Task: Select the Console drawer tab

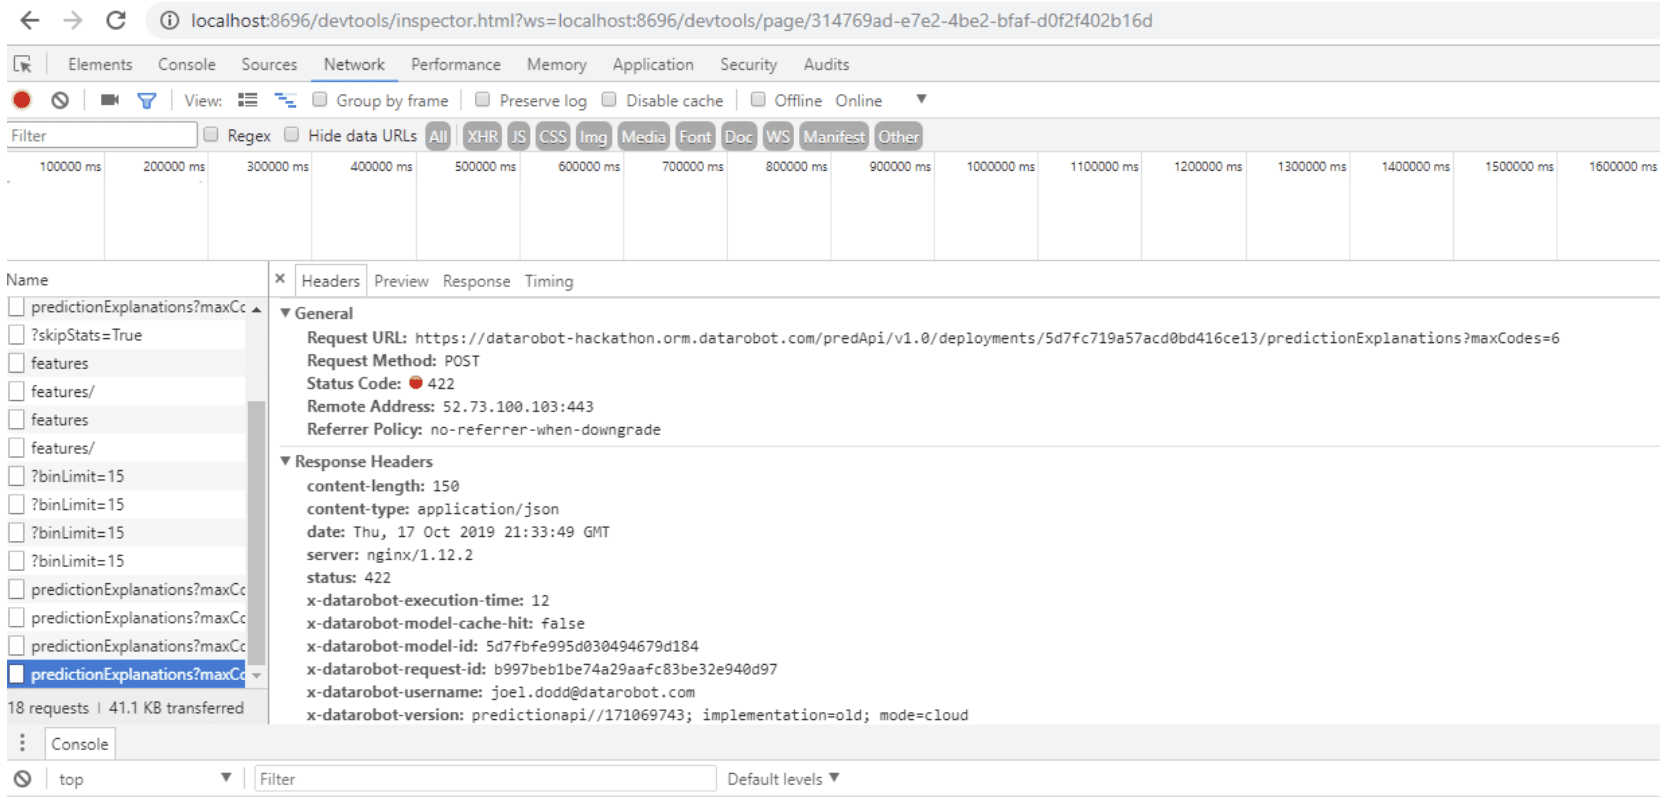Action: pyautogui.click(x=80, y=744)
